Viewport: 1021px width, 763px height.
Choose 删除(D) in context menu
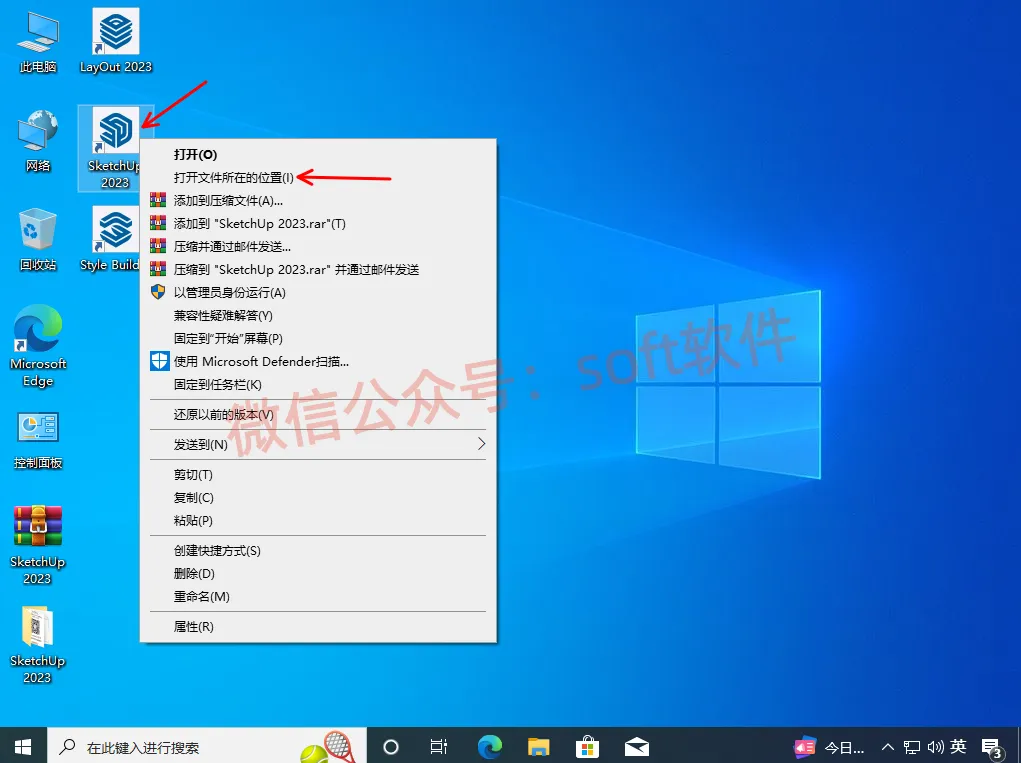[x=318, y=574]
